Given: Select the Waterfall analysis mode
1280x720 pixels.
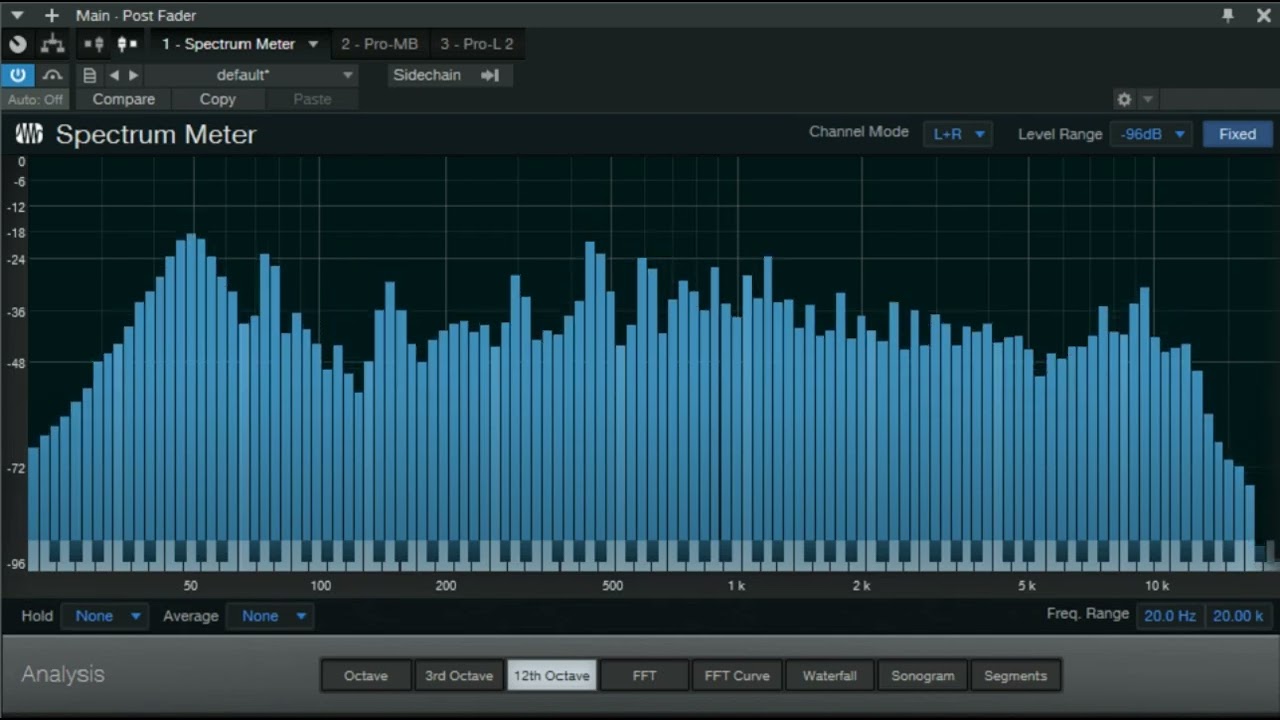Looking at the screenshot, I should click(830, 676).
